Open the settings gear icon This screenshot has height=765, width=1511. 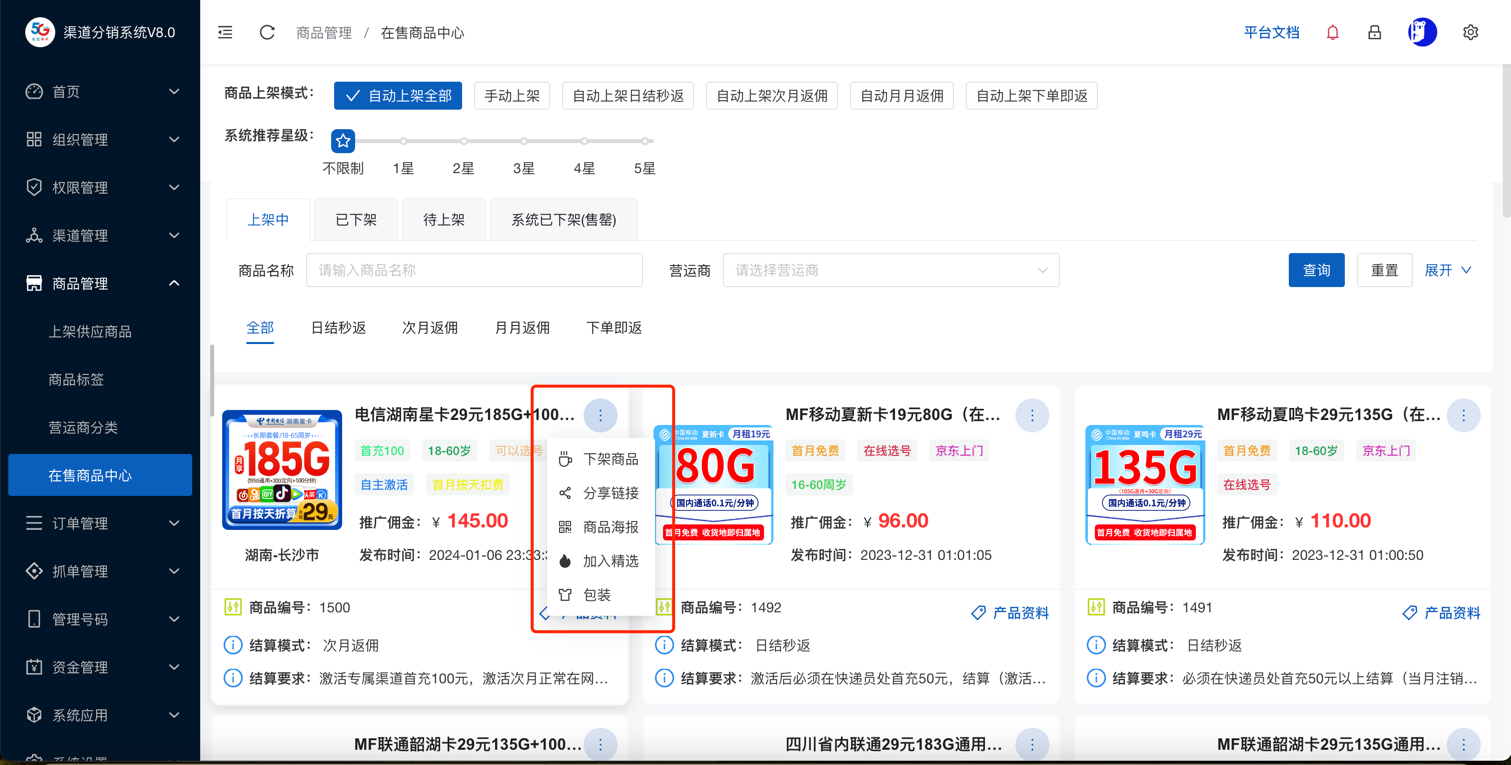[x=1470, y=33]
